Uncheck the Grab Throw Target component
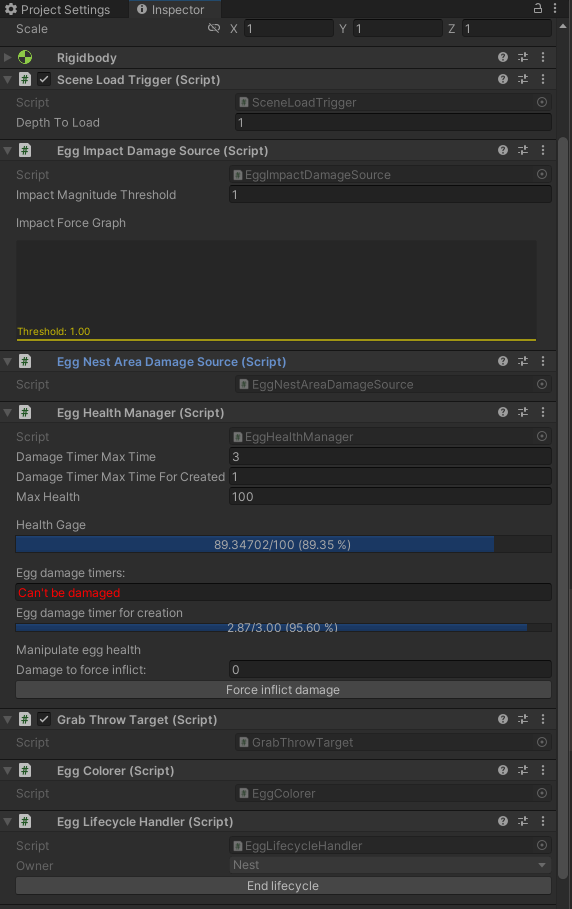 (x=44, y=719)
